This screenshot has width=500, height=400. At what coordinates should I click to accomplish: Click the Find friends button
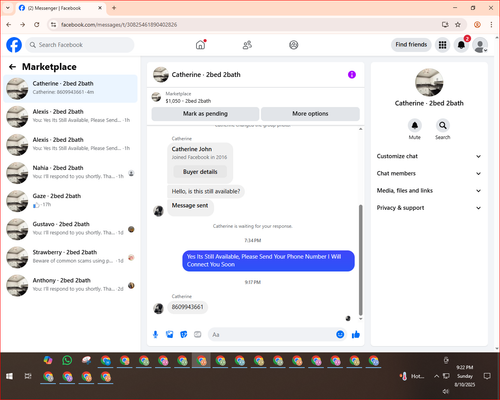click(411, 45)
